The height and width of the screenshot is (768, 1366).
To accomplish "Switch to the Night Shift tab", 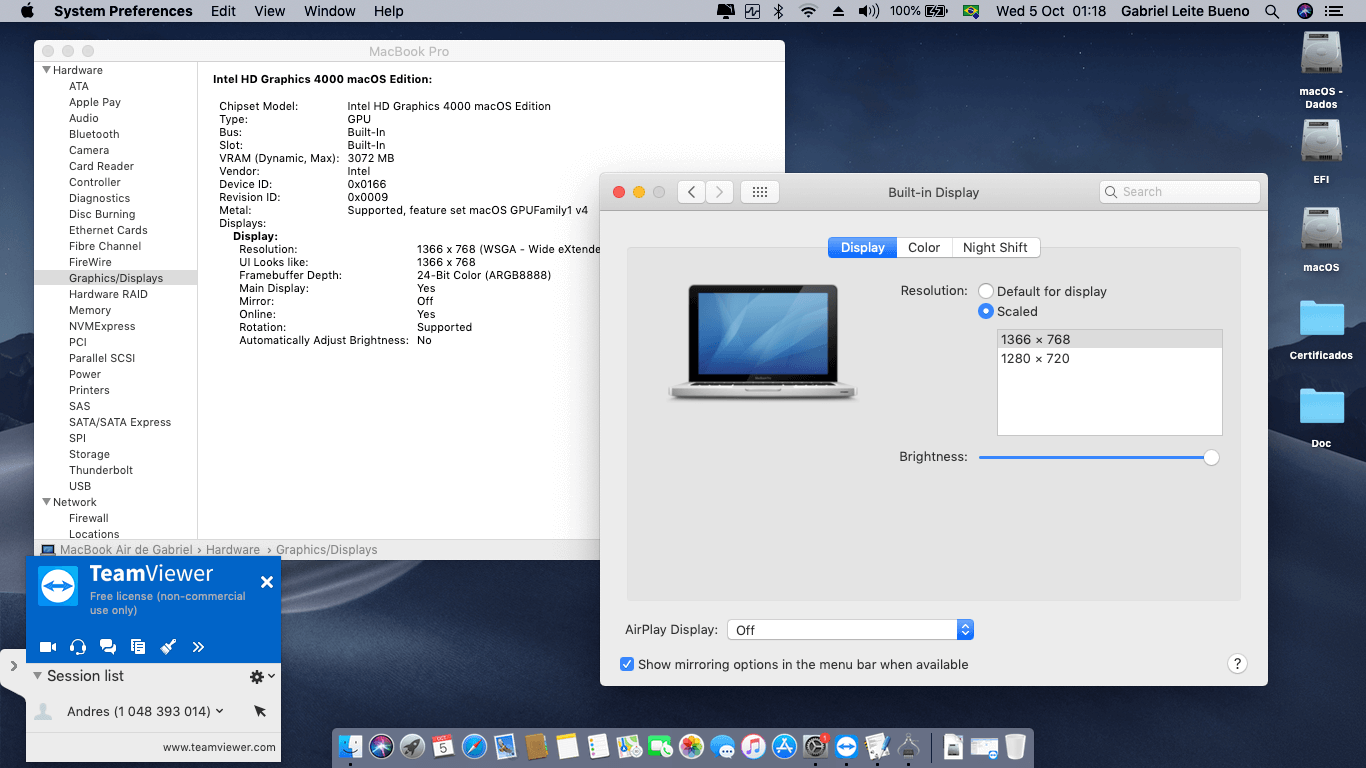I will pyautogui.click(x=995, y=248).
